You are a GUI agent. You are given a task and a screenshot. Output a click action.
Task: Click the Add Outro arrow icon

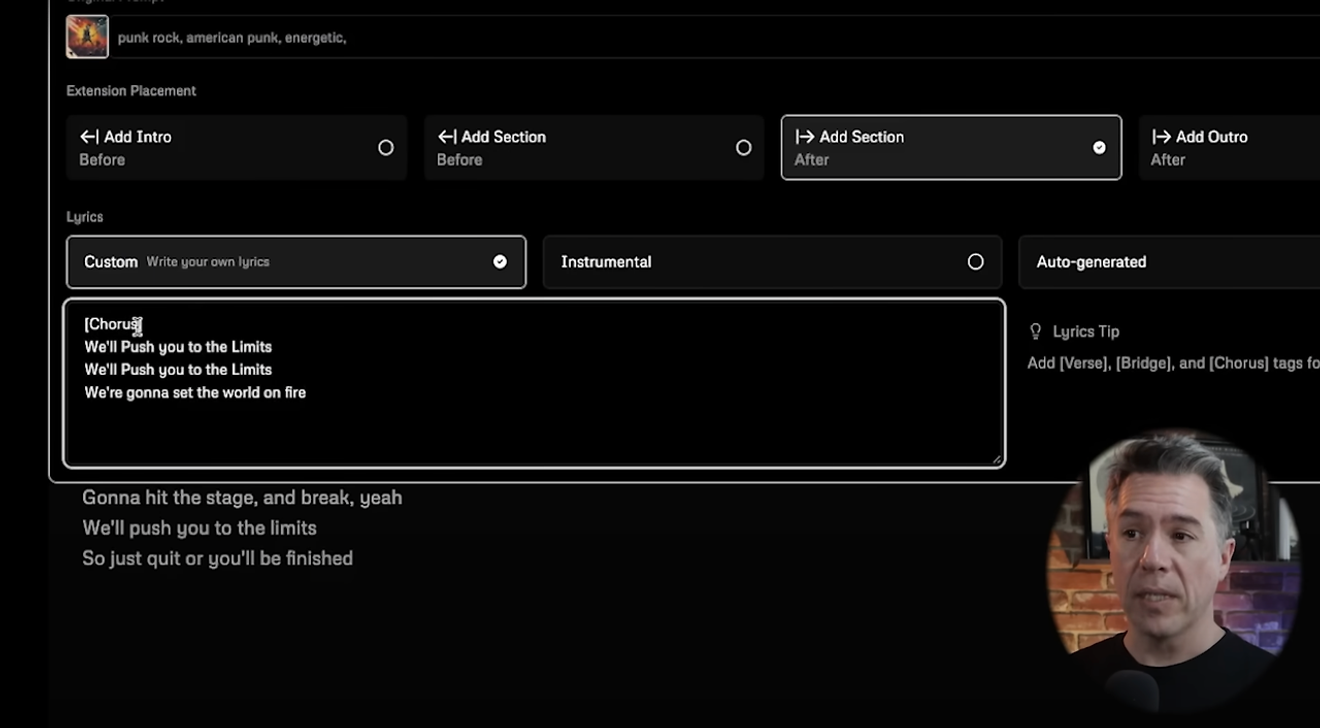(x=1161, y=137)
